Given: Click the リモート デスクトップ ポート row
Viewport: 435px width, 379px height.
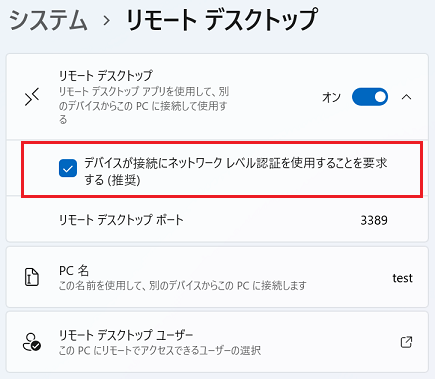Looking at the screenshot, I should (x=217, y=220).
